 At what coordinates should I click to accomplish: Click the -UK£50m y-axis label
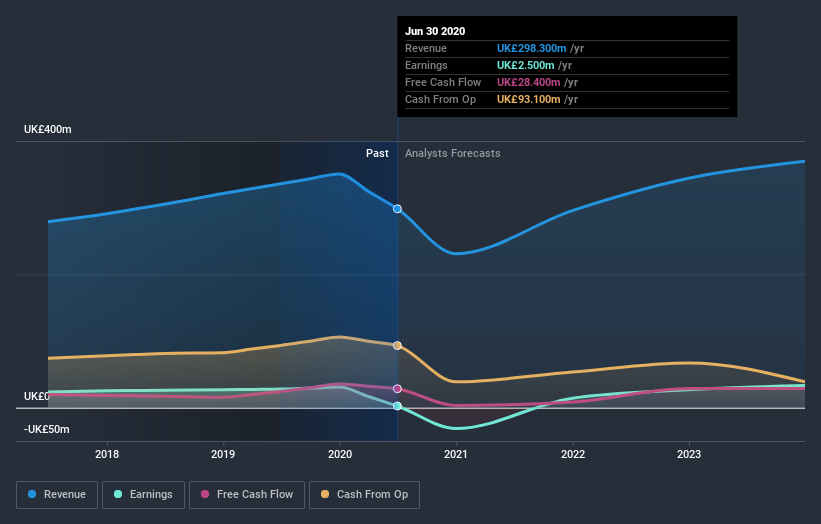(47, 429)
